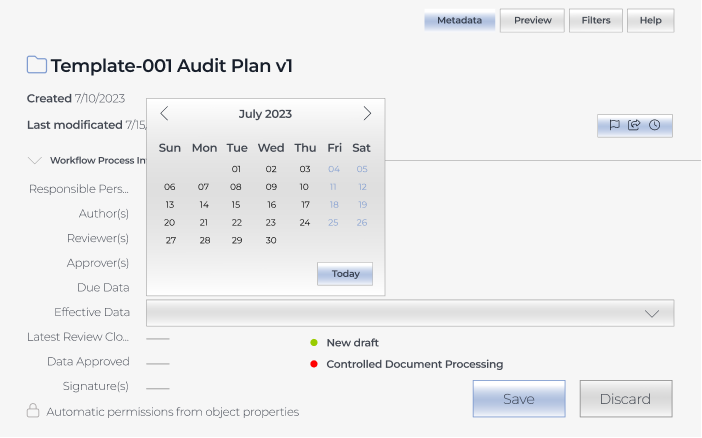Collapse the Workflow Process section
The width and height of the screenshot is (702, 438).
pos(35,160)
